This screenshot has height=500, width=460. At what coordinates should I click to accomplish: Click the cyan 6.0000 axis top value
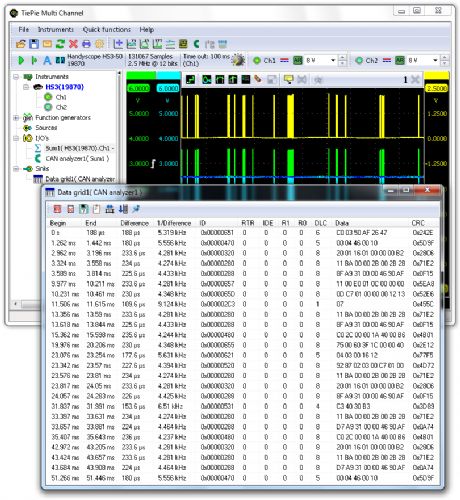[x=168, y=88]
